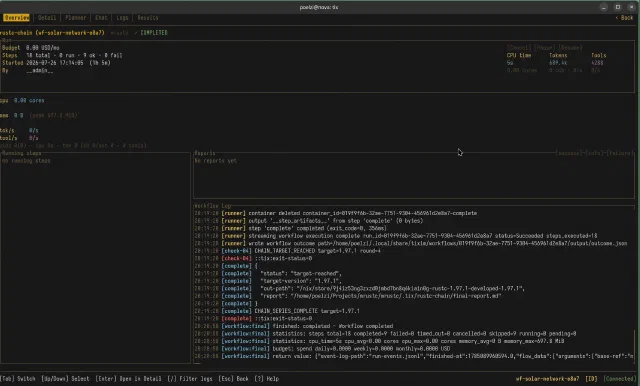Switch to the Chat tab
Screen dimensions: 640x386
click(x=101, y=18)
